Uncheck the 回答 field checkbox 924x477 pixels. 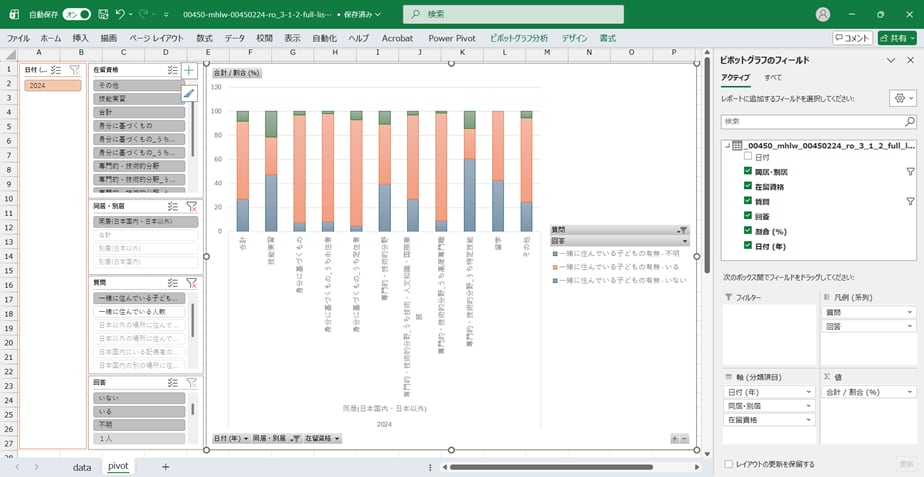tap(747, 214)
